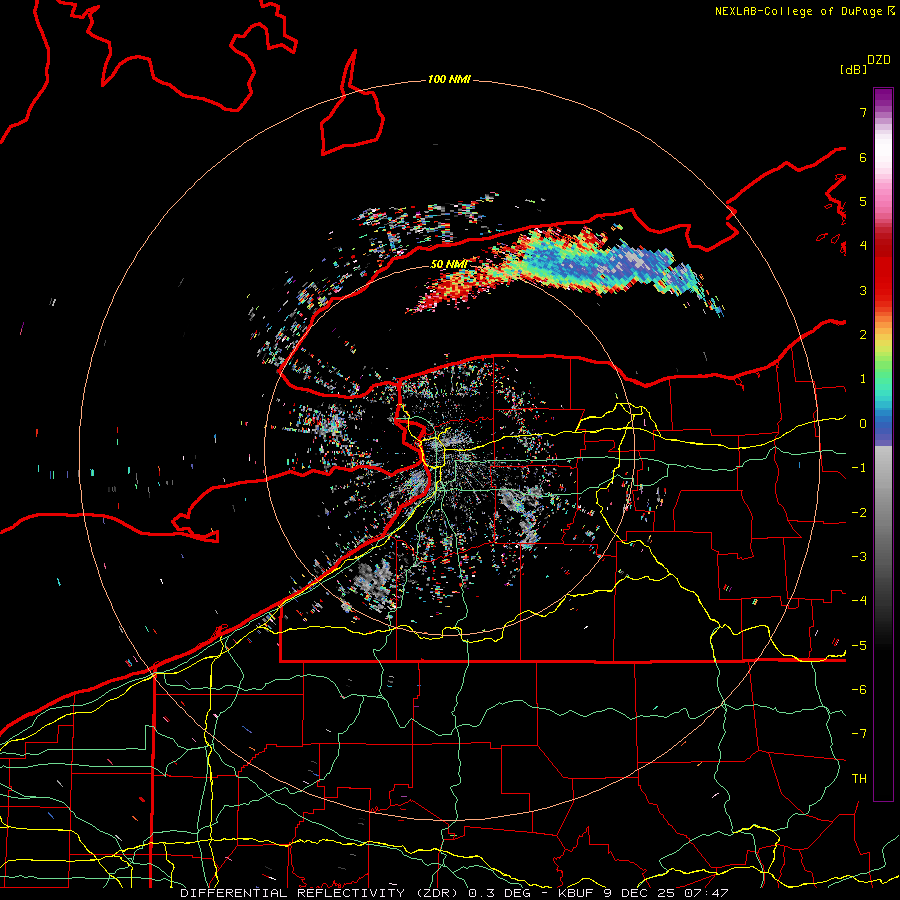Click the -5 value on color scale
Screen dimensions: 900x900
tap(859, 646)
